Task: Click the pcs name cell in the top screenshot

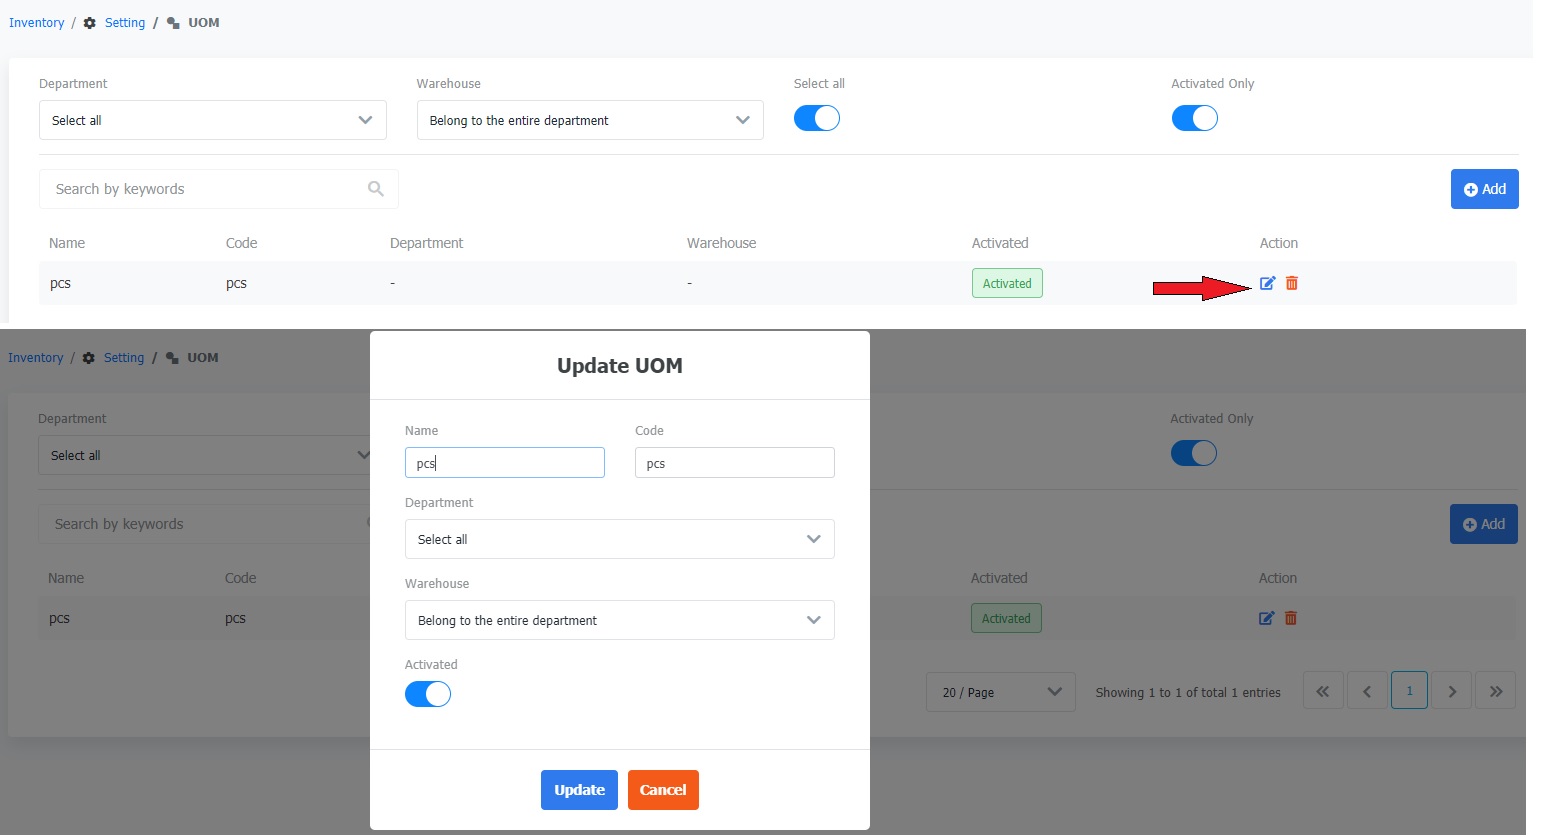Action: [61, 284]
